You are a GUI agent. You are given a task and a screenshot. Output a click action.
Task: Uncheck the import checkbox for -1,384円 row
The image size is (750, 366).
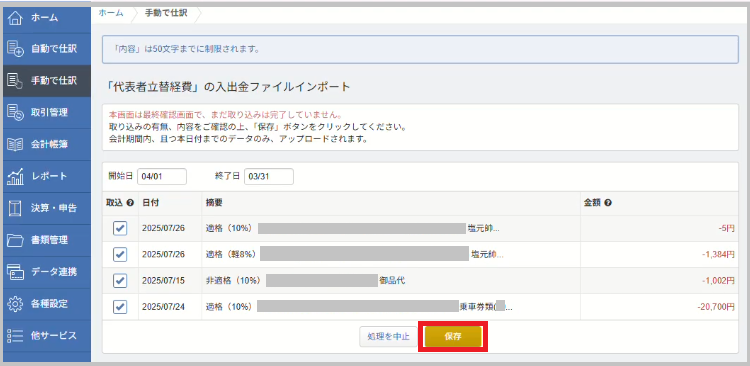tap(120, 255)
